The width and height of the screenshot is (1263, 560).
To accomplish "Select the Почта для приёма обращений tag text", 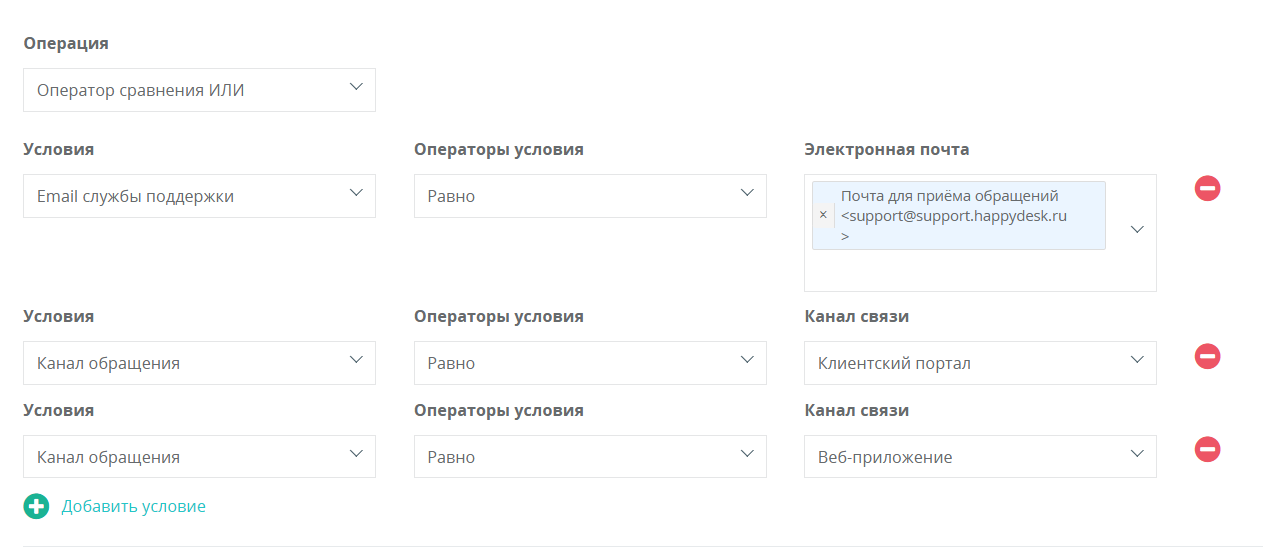I will tap(950, 196).
